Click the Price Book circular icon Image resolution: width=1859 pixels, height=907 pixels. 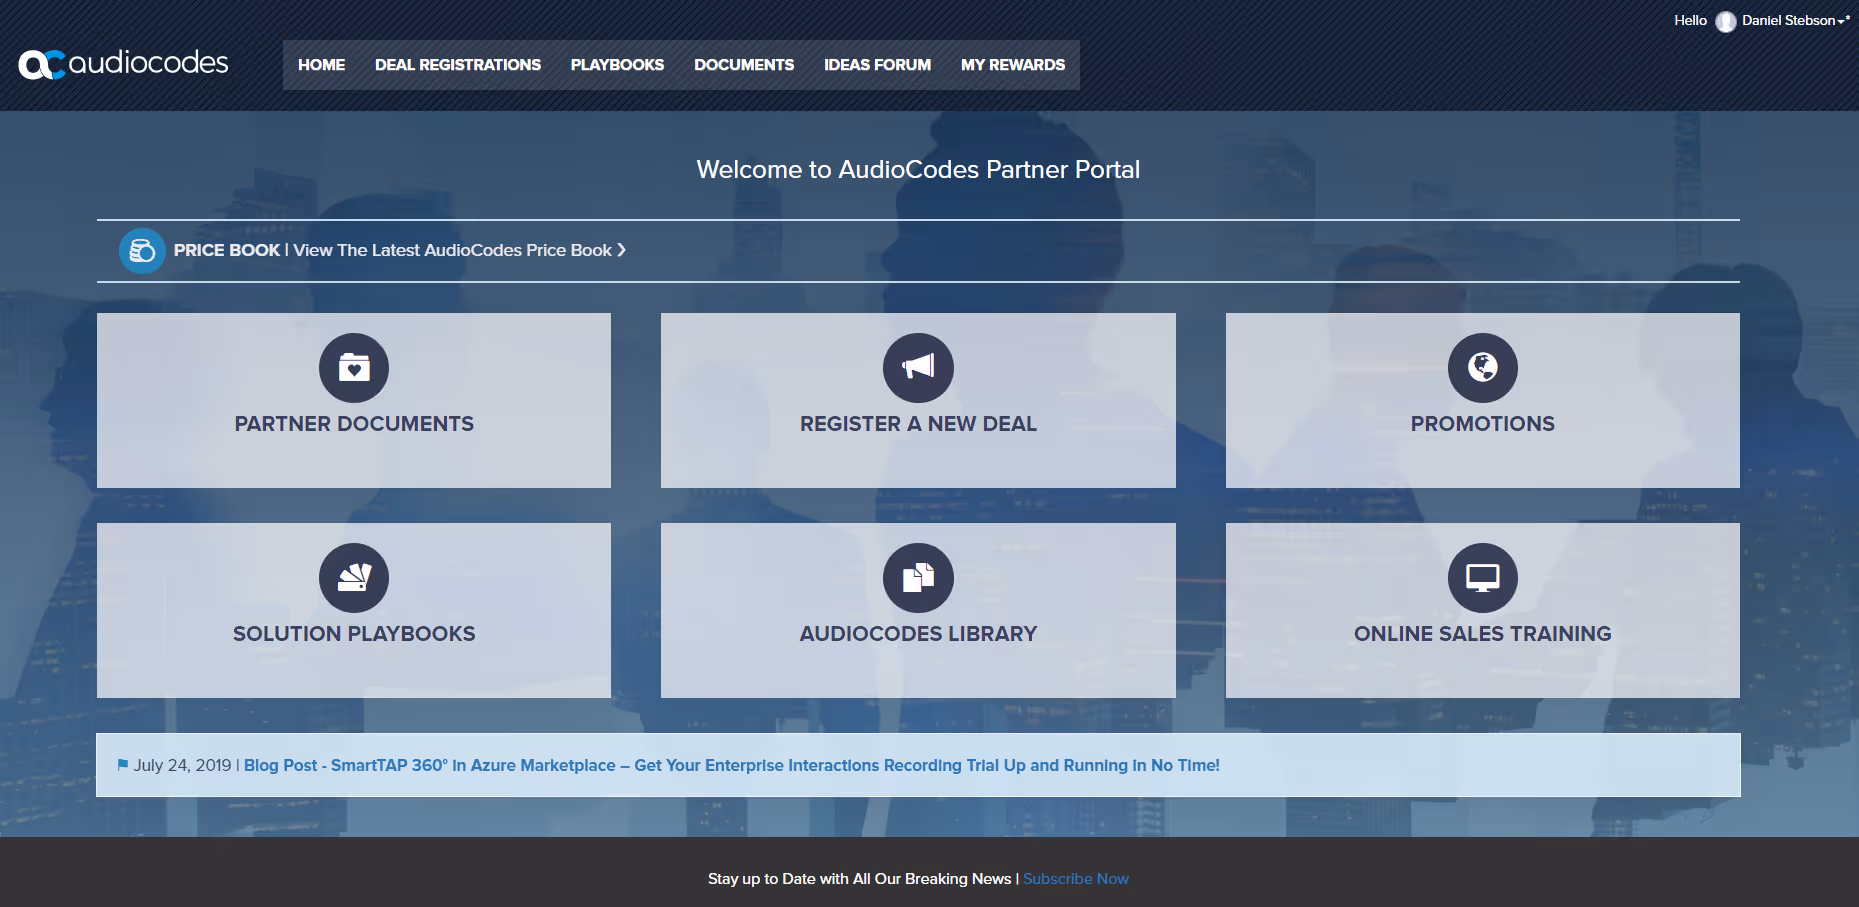pyautogui.click(x=142, y=250)
